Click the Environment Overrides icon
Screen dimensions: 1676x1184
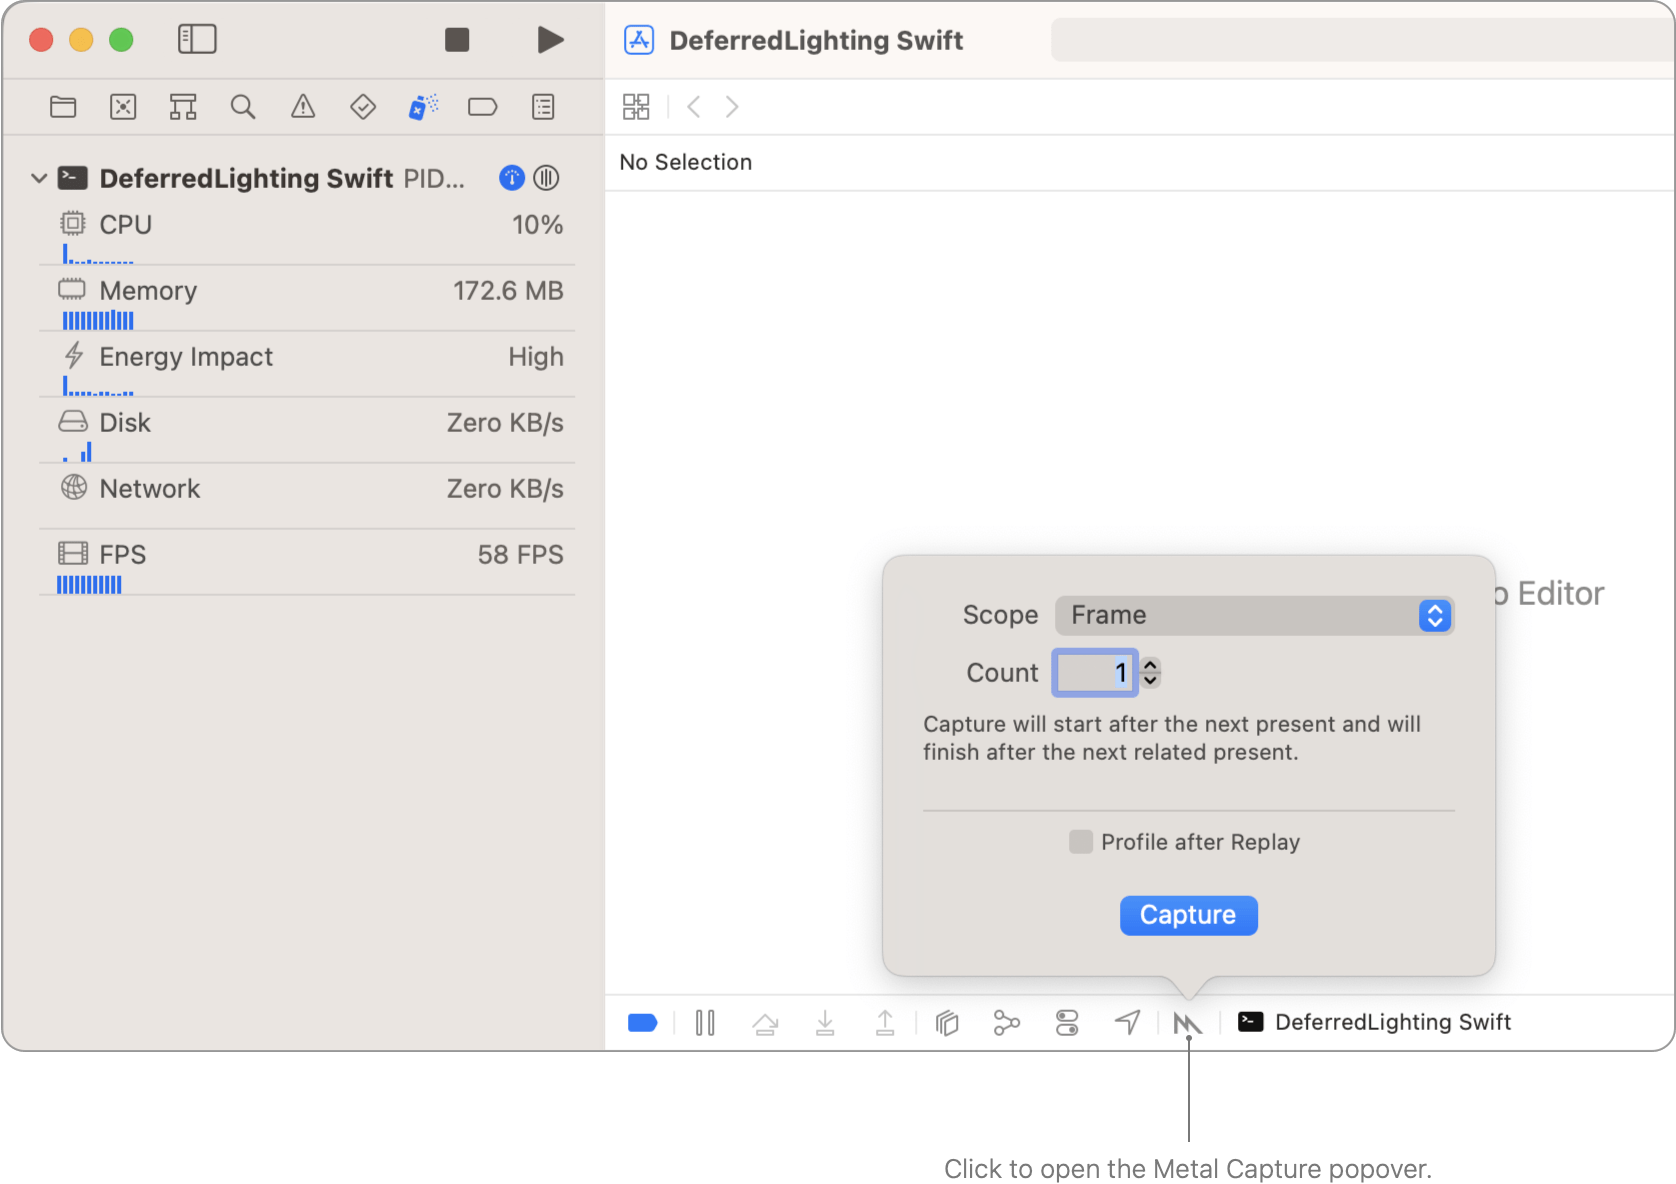[x=1066, y=1022]
